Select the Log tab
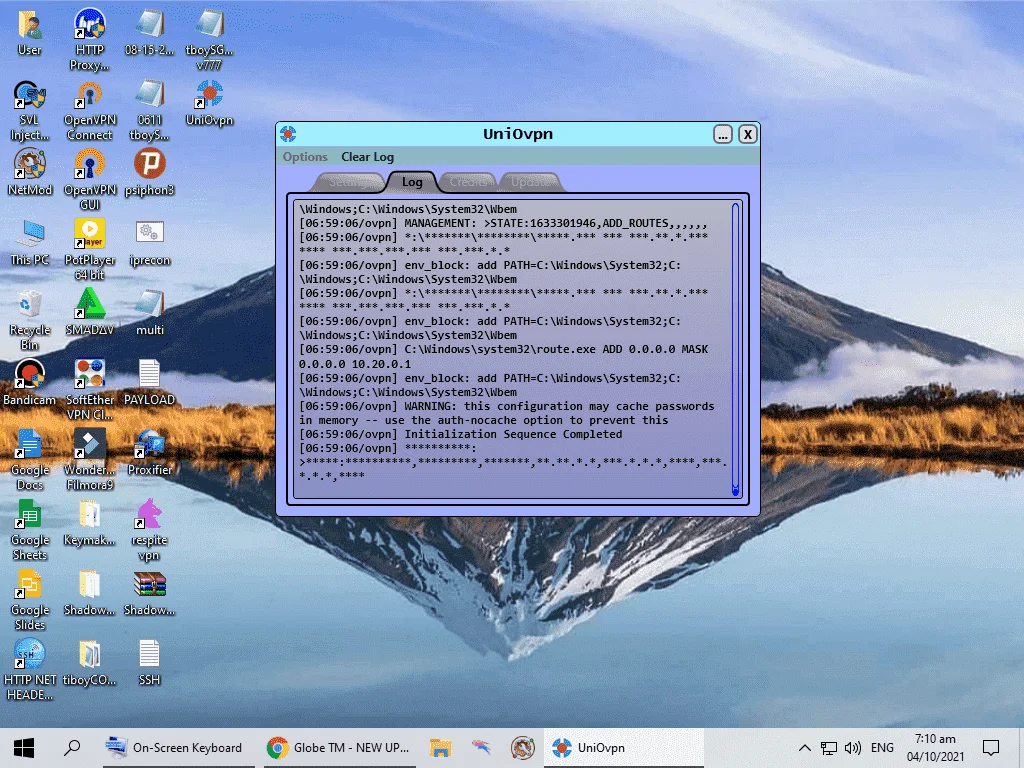The image size is (1024, 768). click(411, 182)
